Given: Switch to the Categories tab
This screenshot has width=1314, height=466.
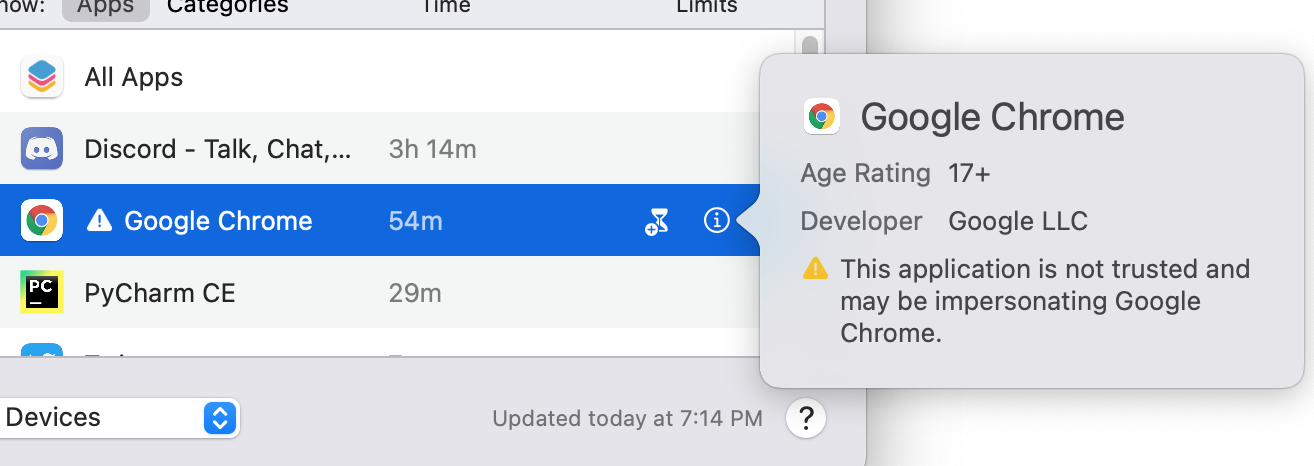Looking at the screenshot, I should tap(227, 7).
